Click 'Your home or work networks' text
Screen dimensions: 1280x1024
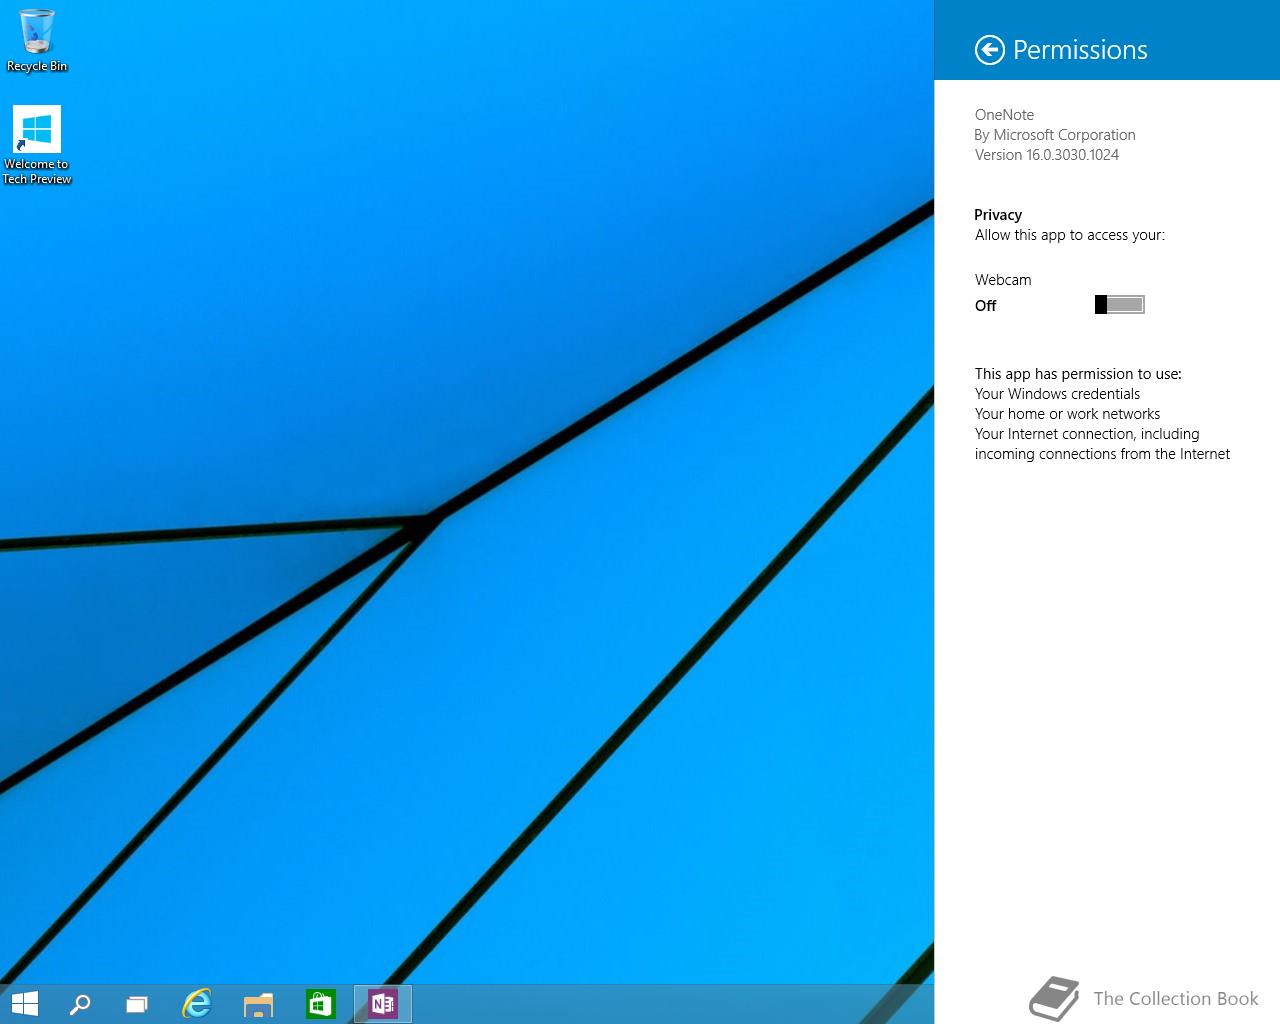click(1067, 414)
